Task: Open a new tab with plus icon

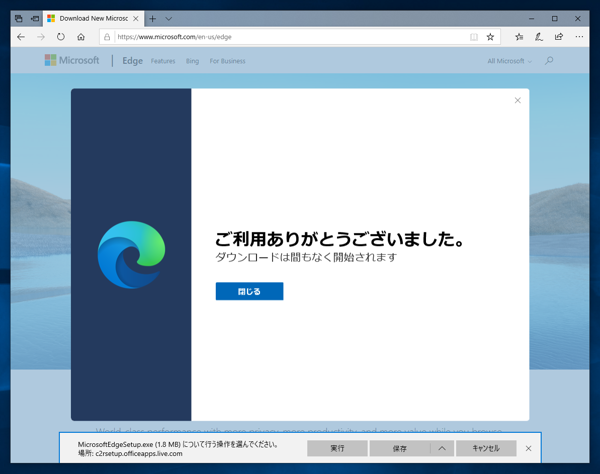Action: [x=152, y=18]
